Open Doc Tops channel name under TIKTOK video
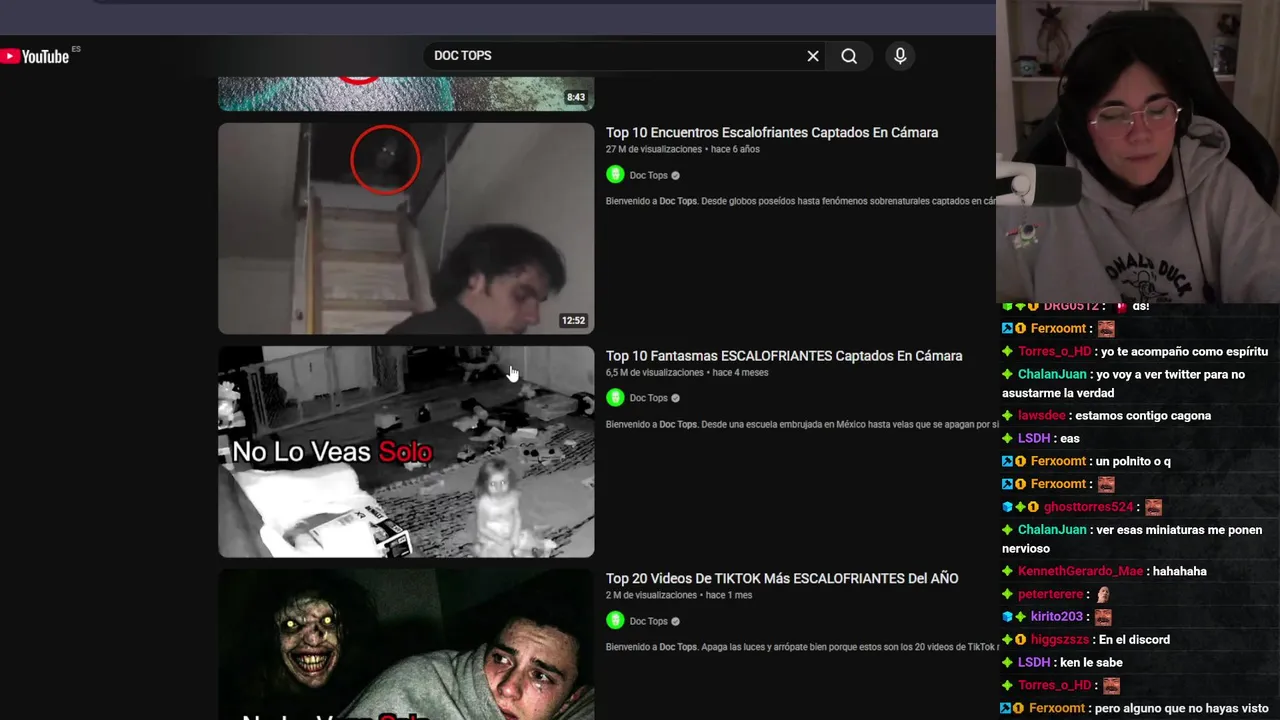Screen dimensions: 1280x720 [648, 621]
